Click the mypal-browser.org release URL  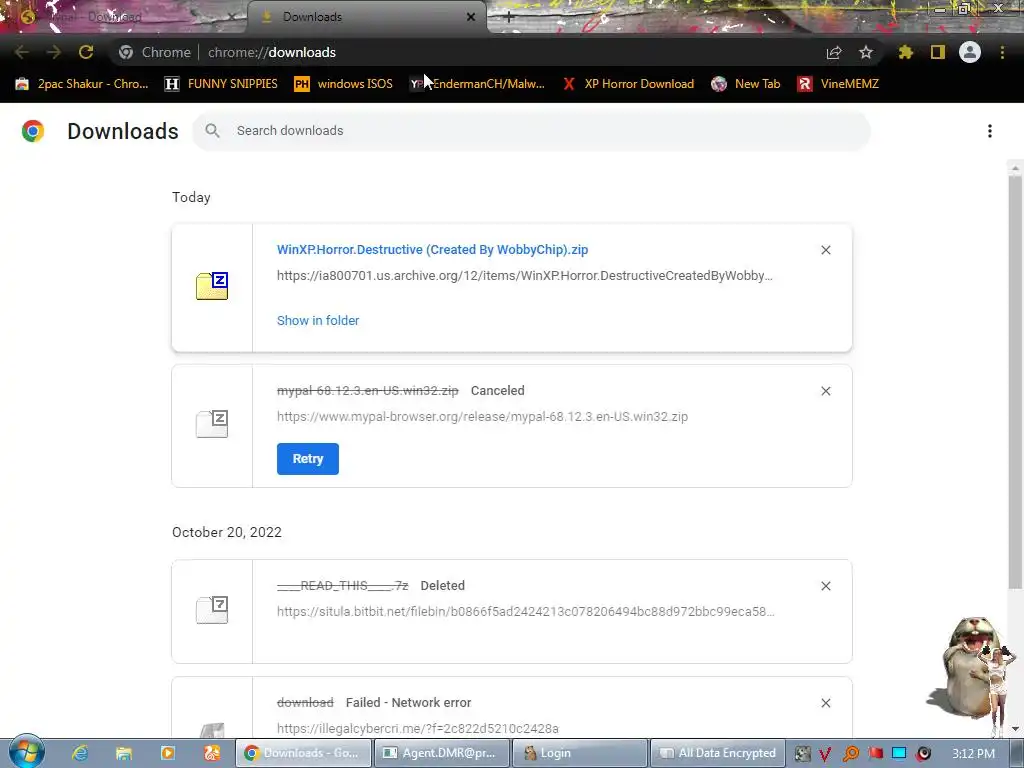482,417
